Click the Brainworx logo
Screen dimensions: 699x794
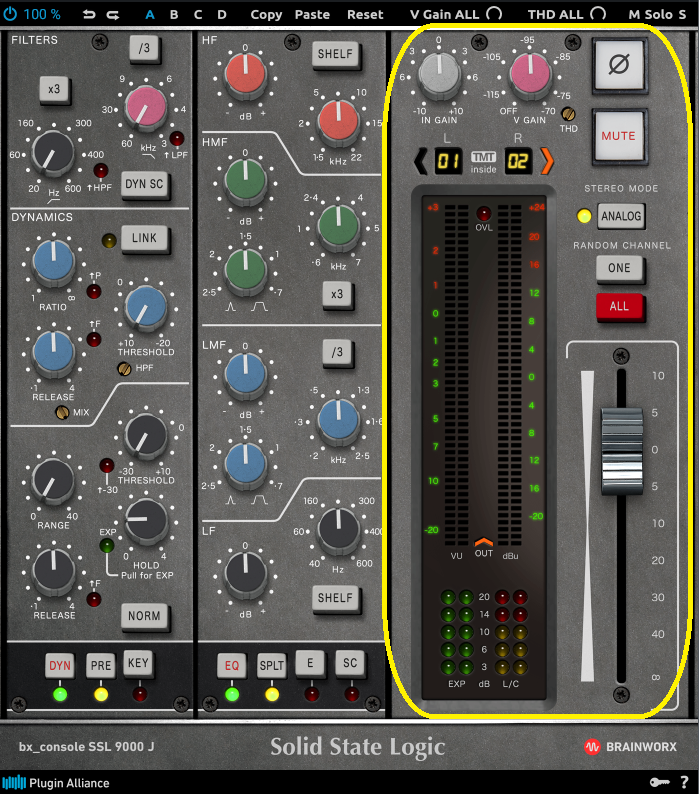tap(630, 746)
